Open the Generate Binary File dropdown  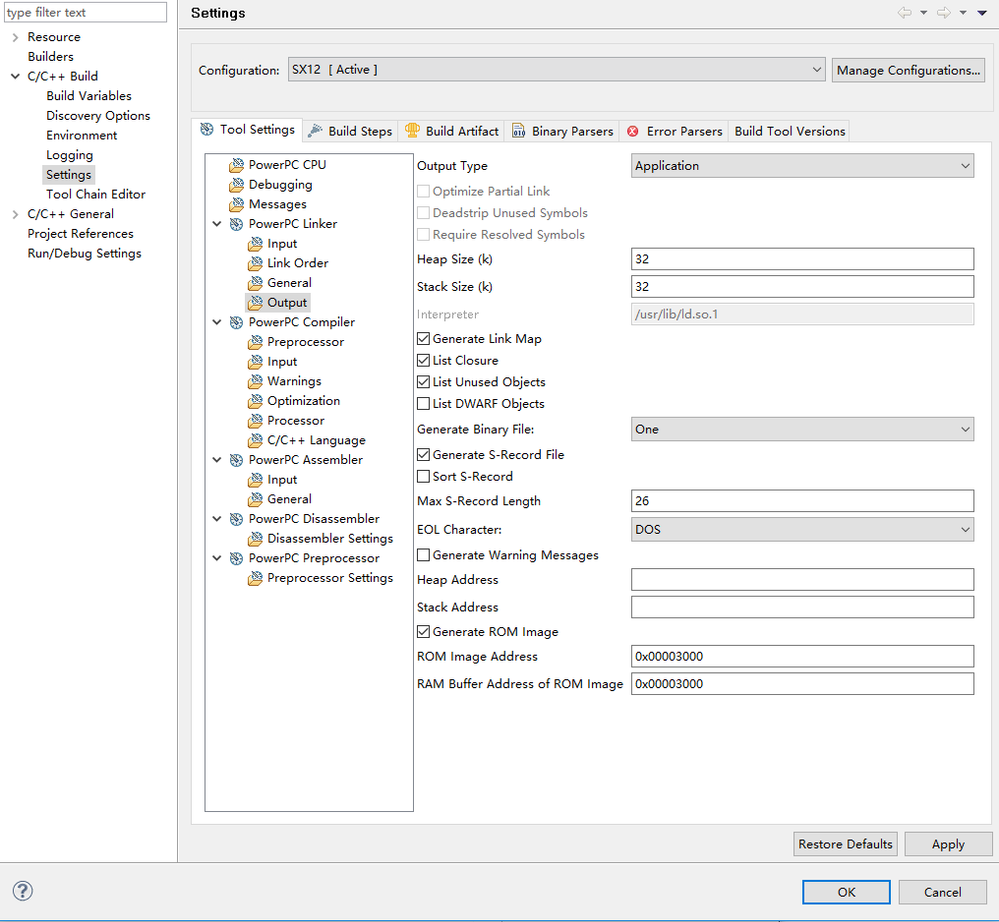pyautogui.click(x=802, y=429)
